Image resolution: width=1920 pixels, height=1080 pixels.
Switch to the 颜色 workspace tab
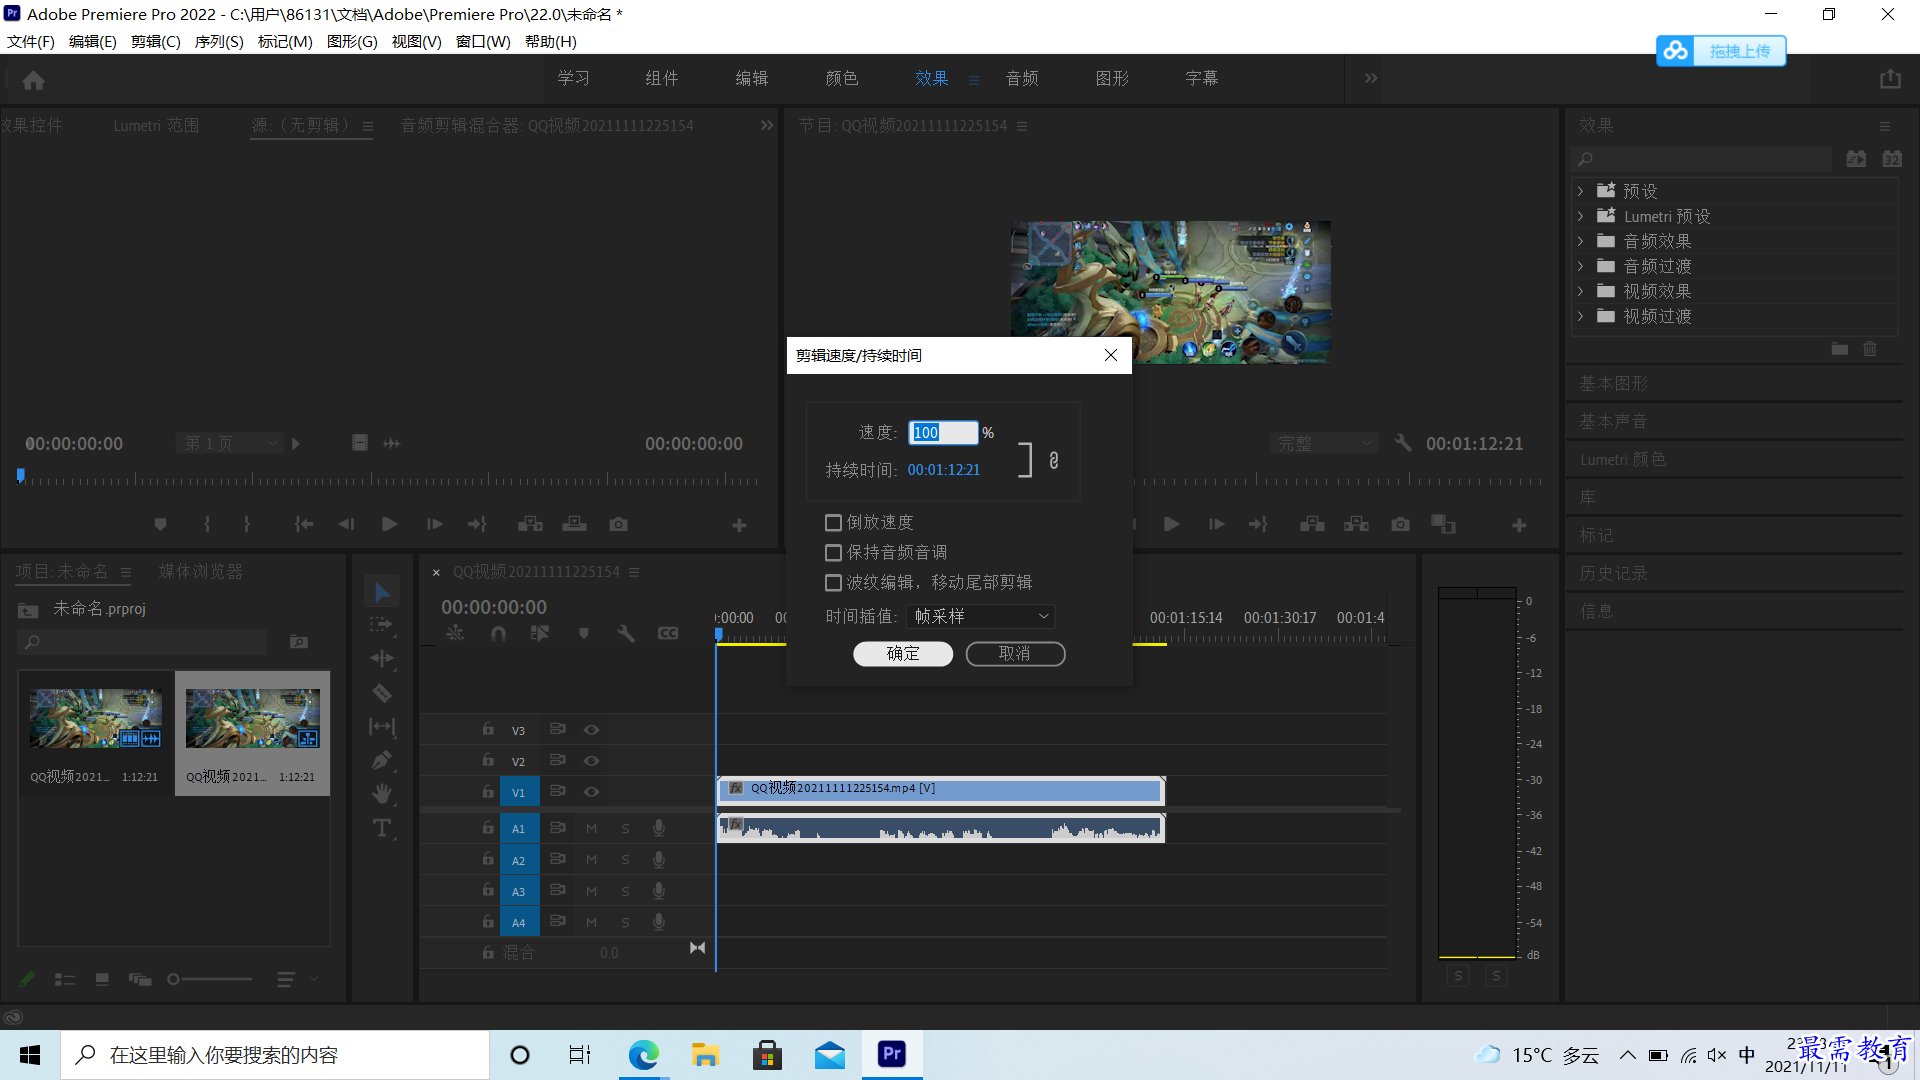pyautogui.click(x=842, y=78)
